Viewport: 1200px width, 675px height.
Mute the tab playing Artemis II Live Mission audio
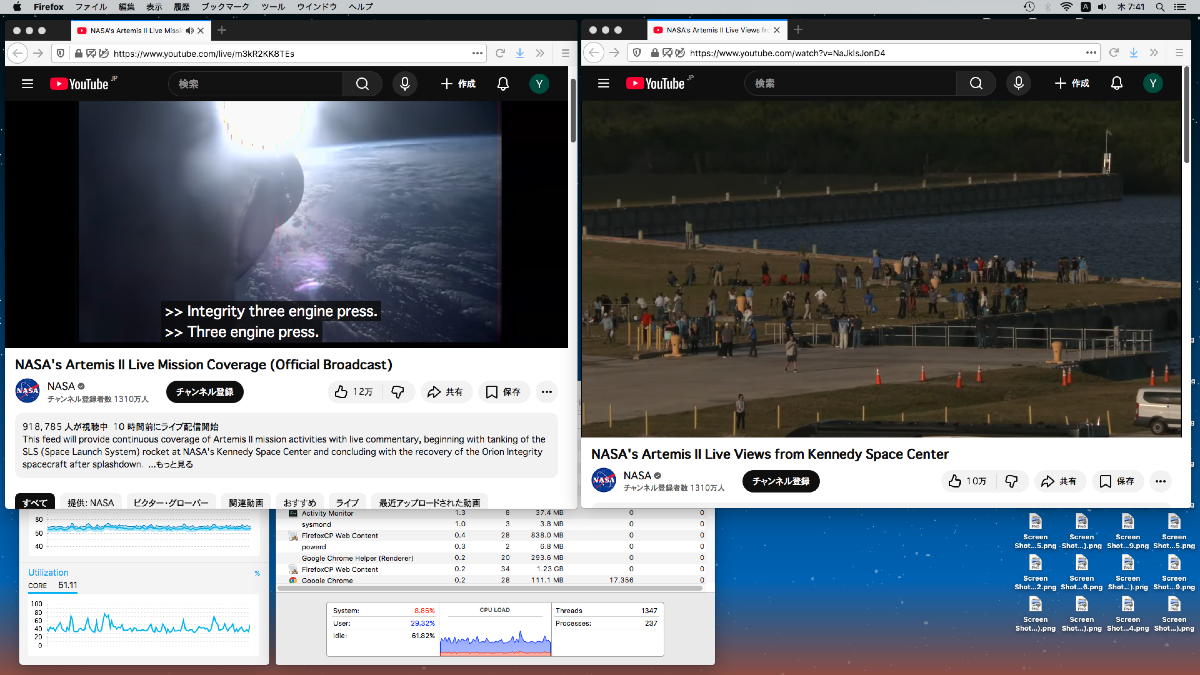(190, 30)
